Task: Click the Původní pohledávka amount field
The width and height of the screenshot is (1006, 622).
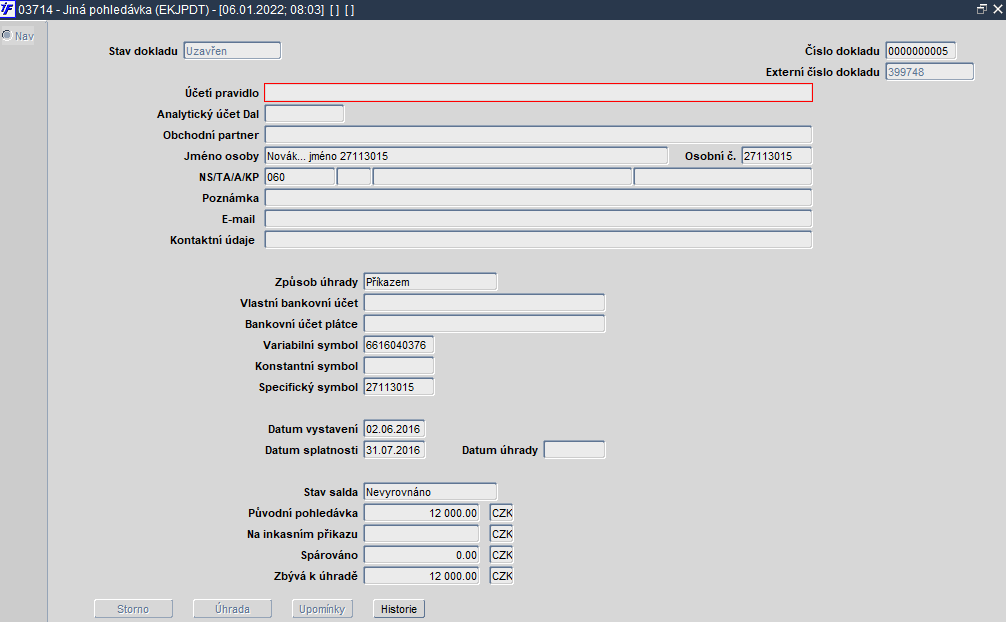Action: 422,513
